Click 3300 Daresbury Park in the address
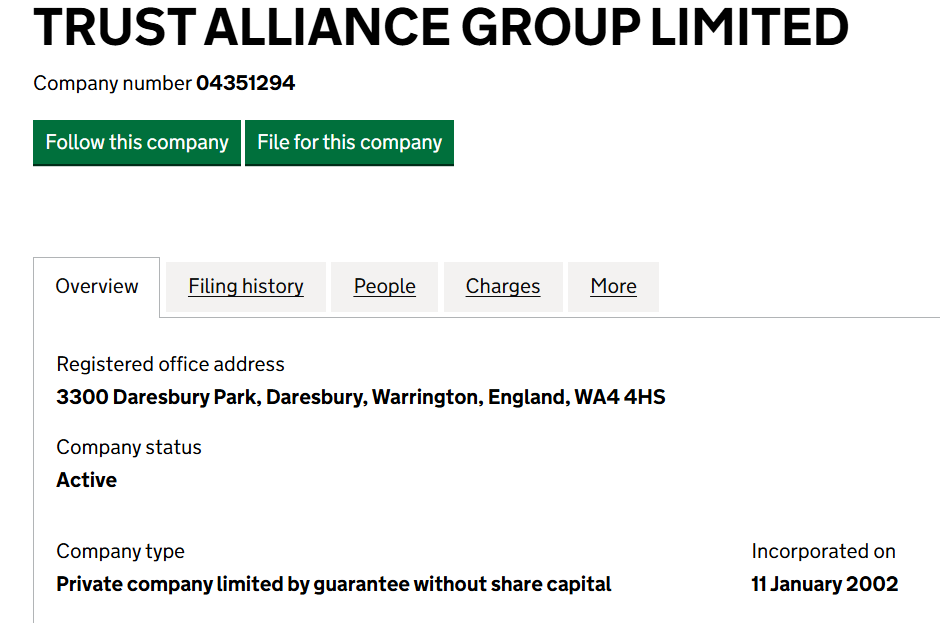940x623 pixels. click(158, 397)
